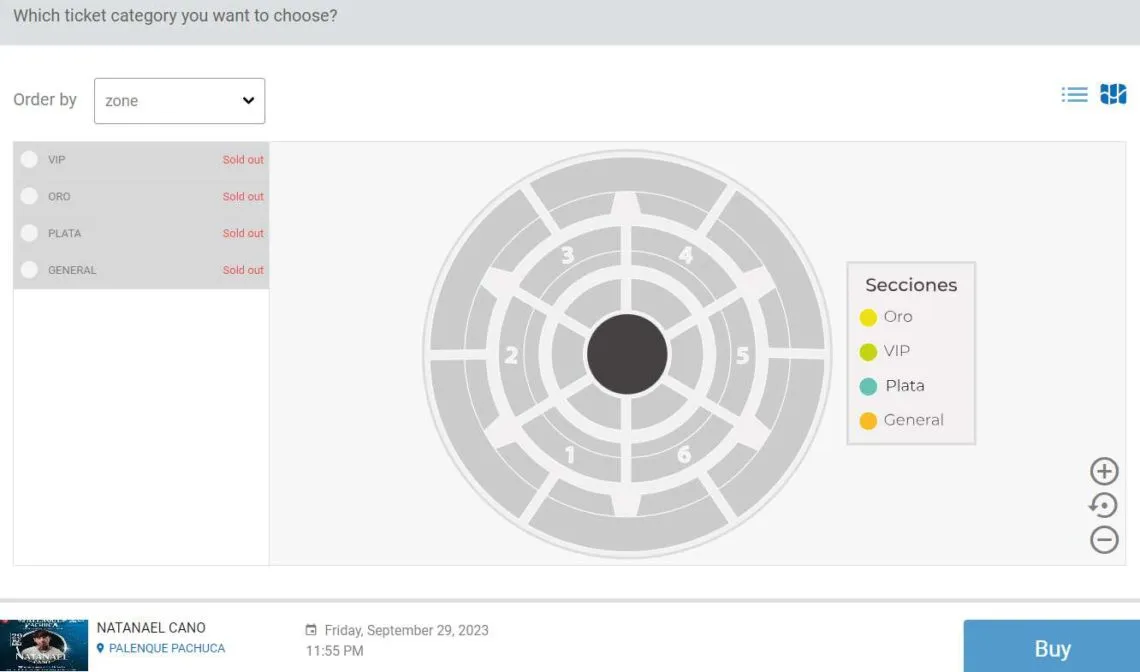The image size is (1140, 672).
Task: Select section 5 on the seating map
Action: 742,356
